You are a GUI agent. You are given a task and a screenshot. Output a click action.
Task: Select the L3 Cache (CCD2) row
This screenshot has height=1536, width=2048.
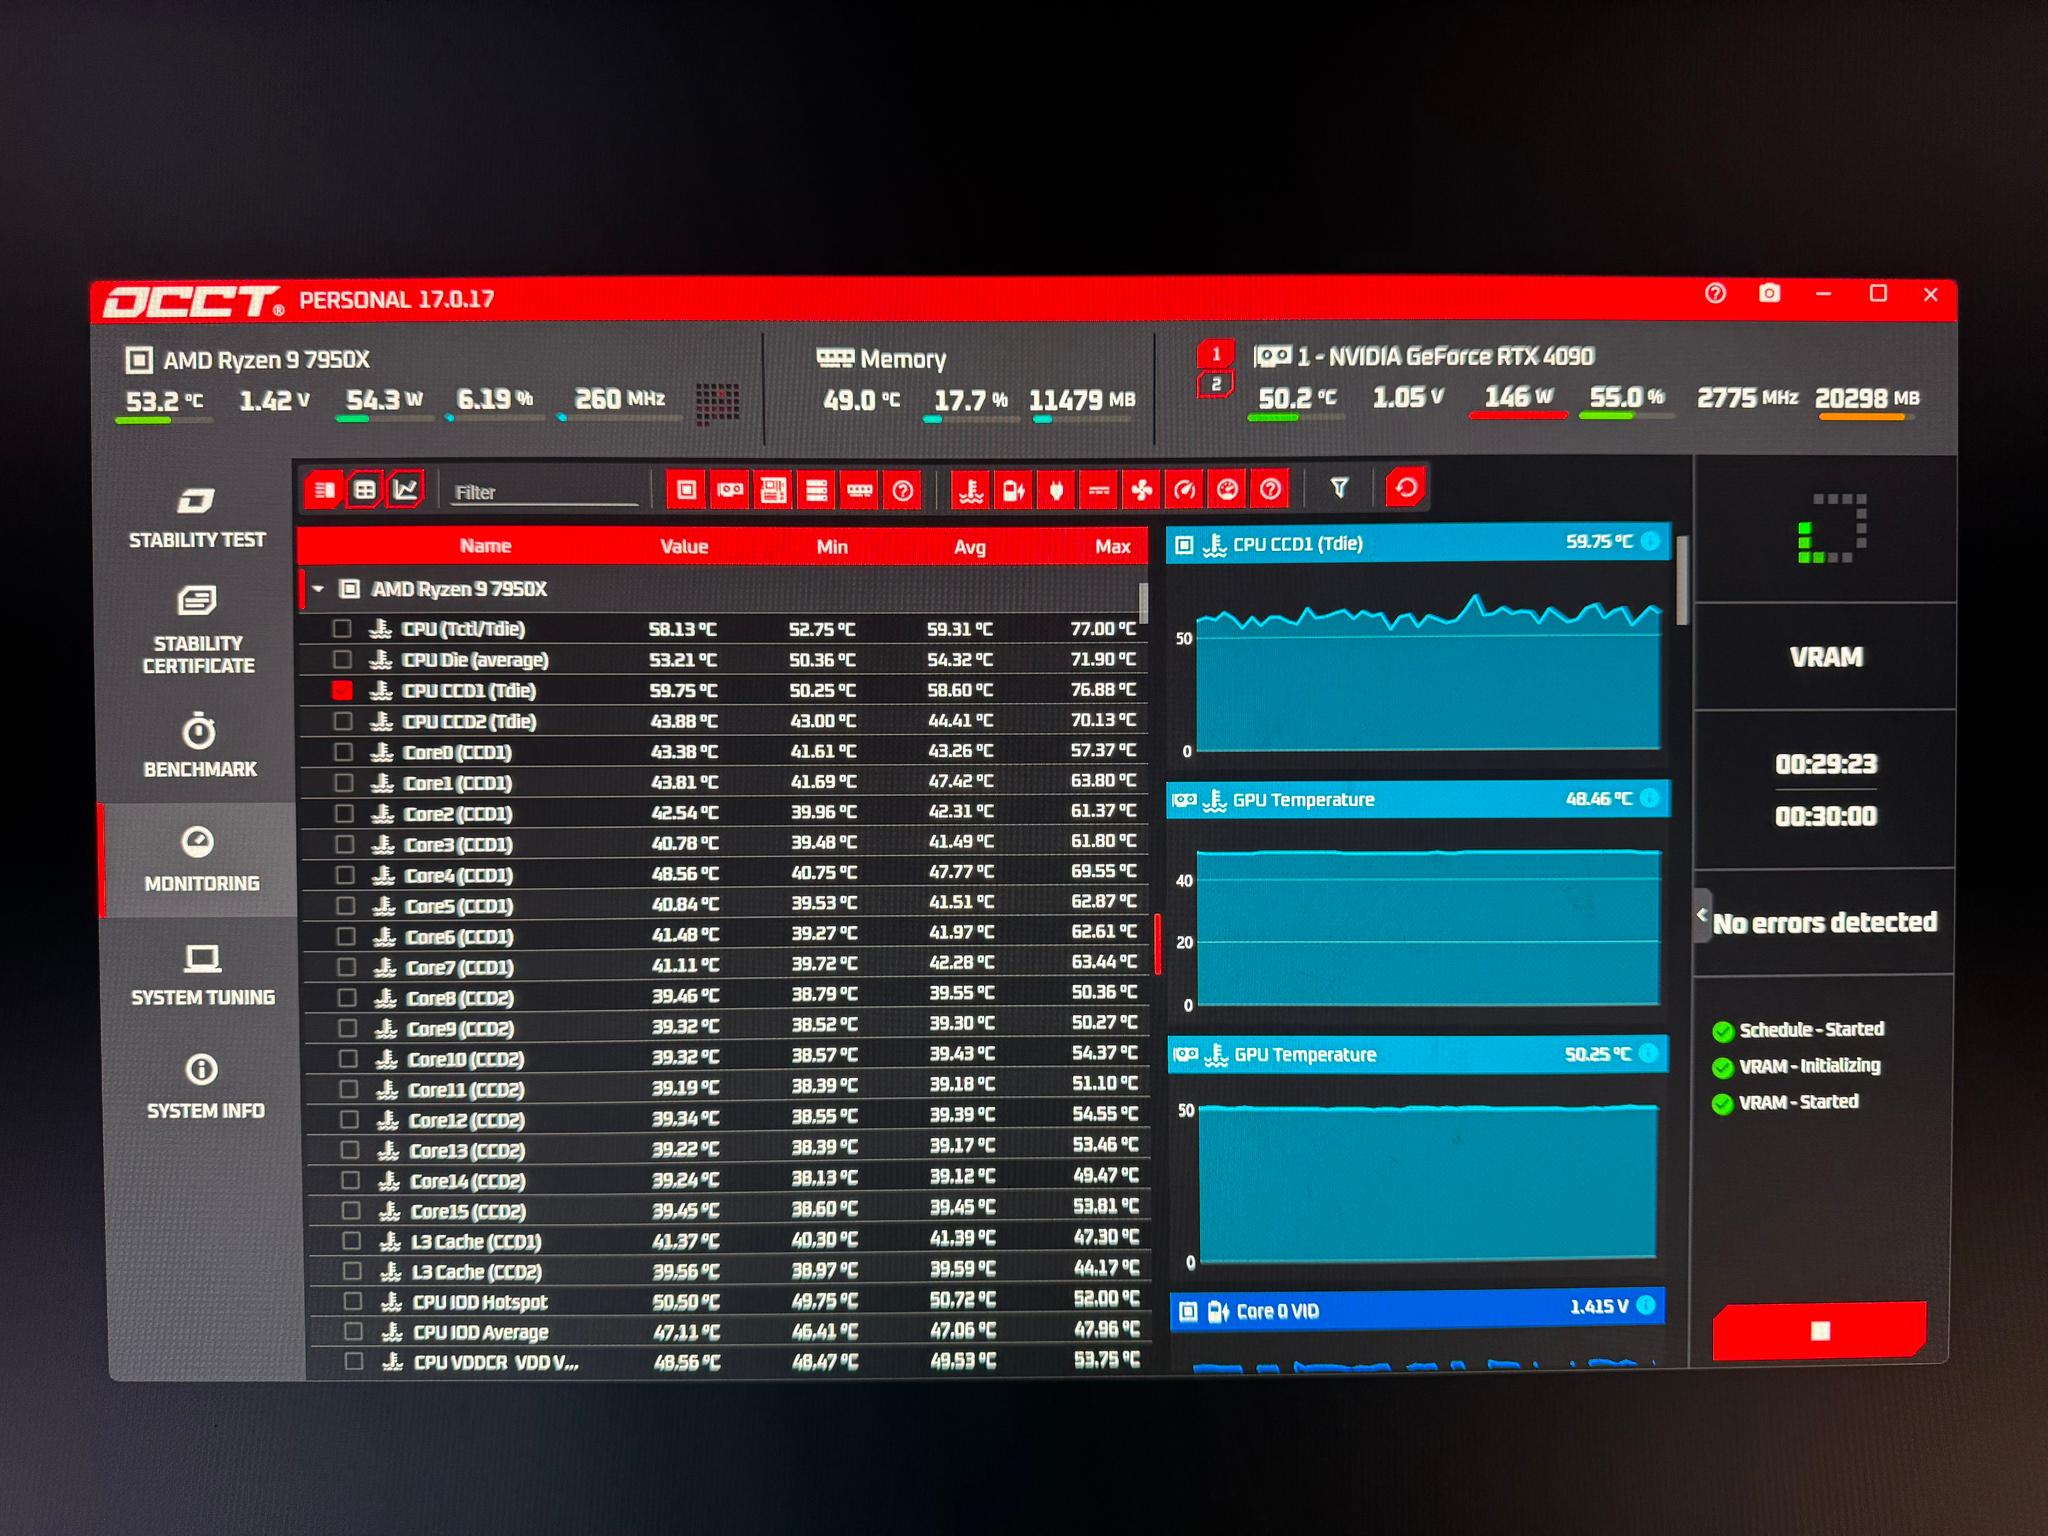point(729,1271)
